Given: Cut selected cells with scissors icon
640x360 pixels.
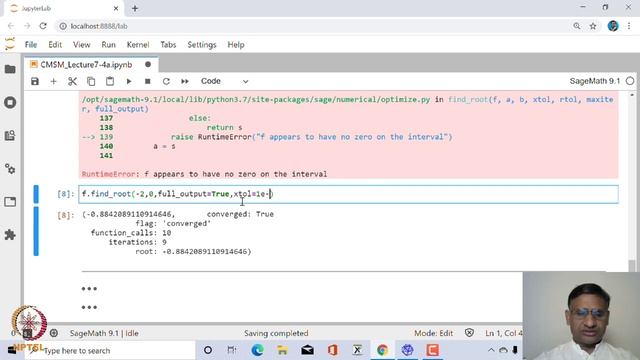Looking at the screenshot, I should pyautogui.click(x=72, y=81).
